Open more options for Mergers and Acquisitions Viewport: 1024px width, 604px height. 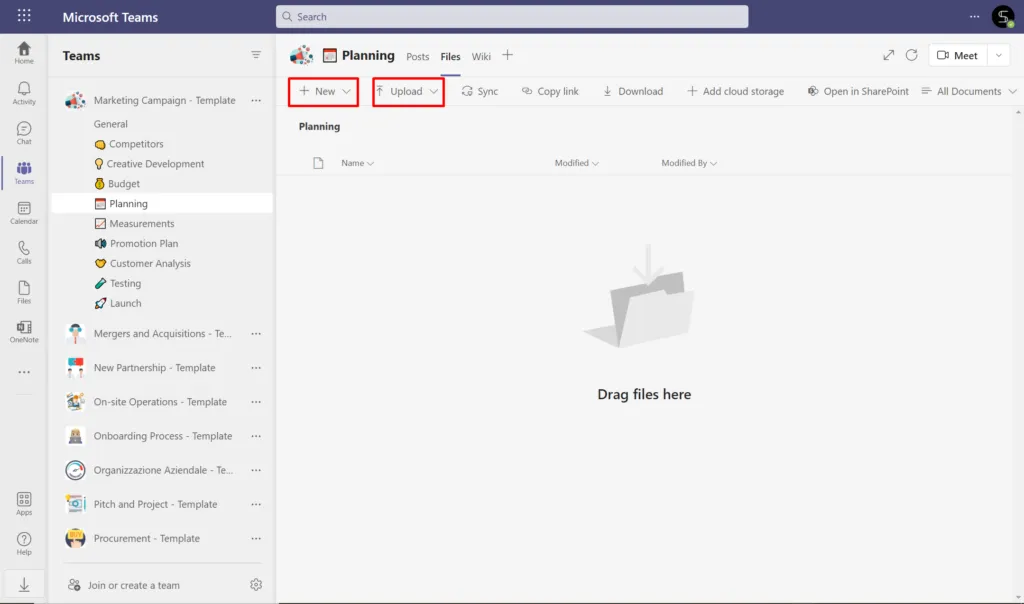pos(256,334)
